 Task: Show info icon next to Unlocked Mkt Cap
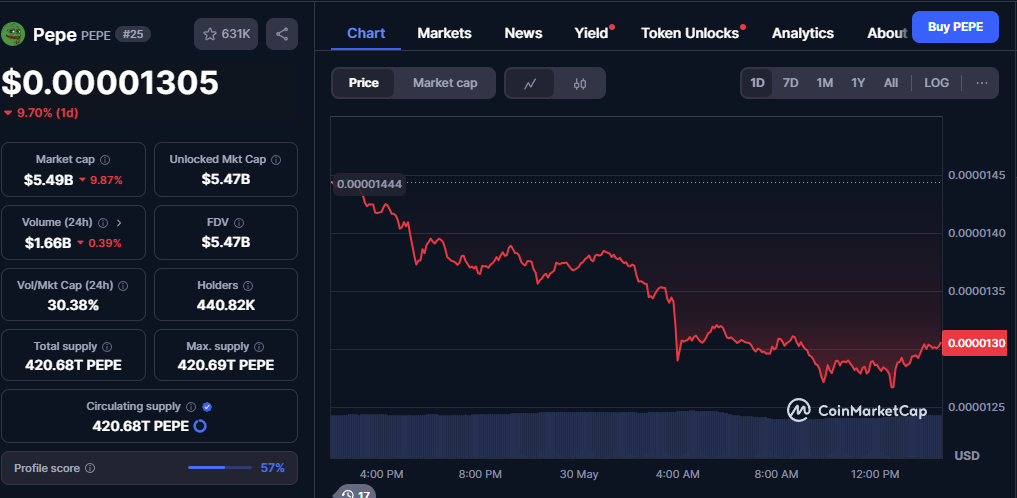tap(276, 160)
